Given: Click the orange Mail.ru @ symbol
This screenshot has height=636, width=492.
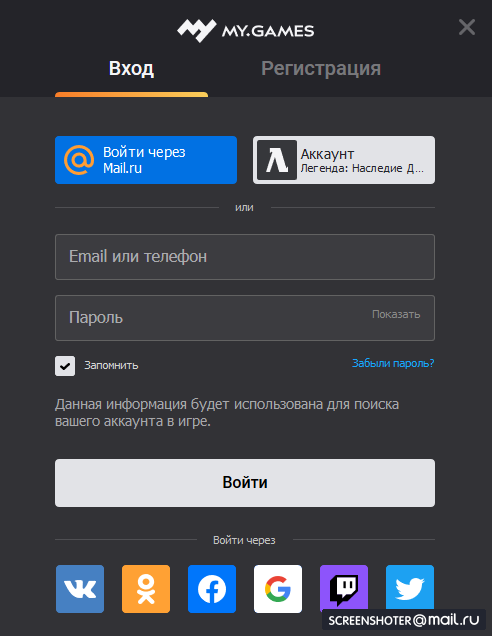Looking at the screenshot, I should click(79, 160).
